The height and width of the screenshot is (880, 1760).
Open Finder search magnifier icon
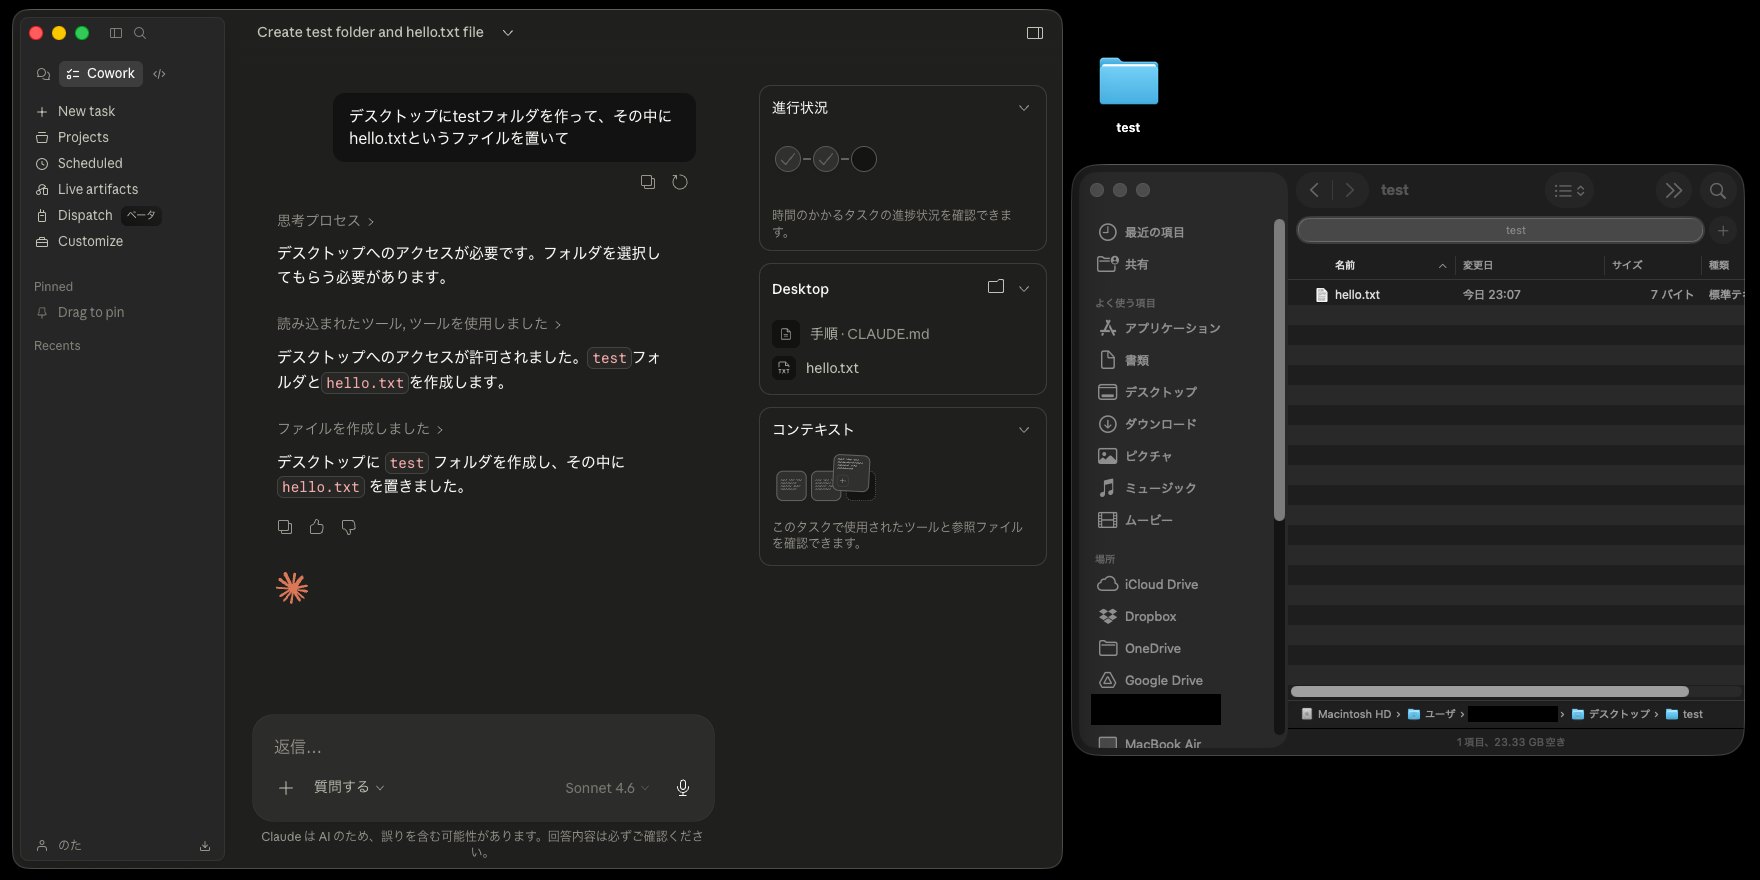click(1718, 190)
